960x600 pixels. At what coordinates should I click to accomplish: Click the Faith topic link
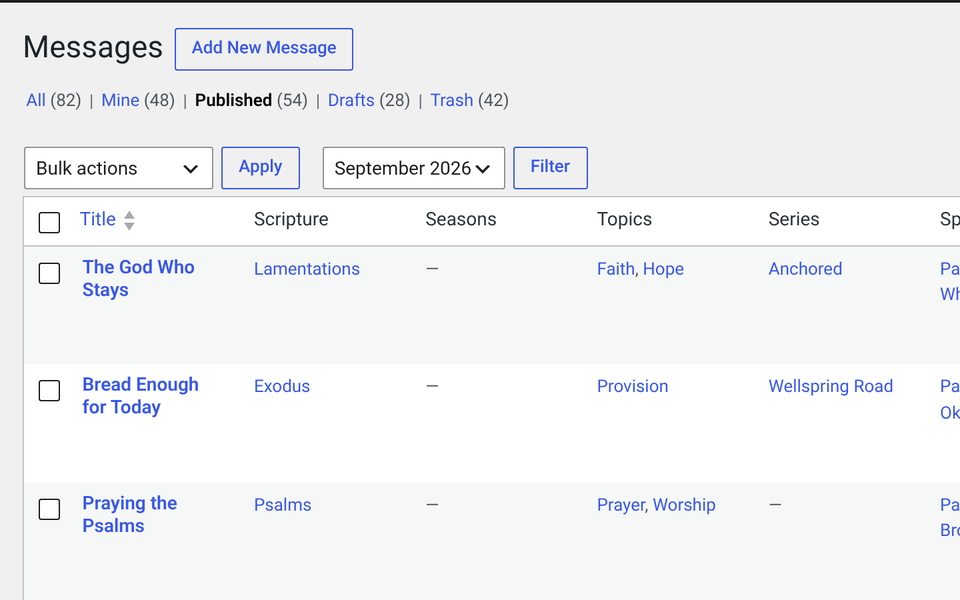pos(615,269)
